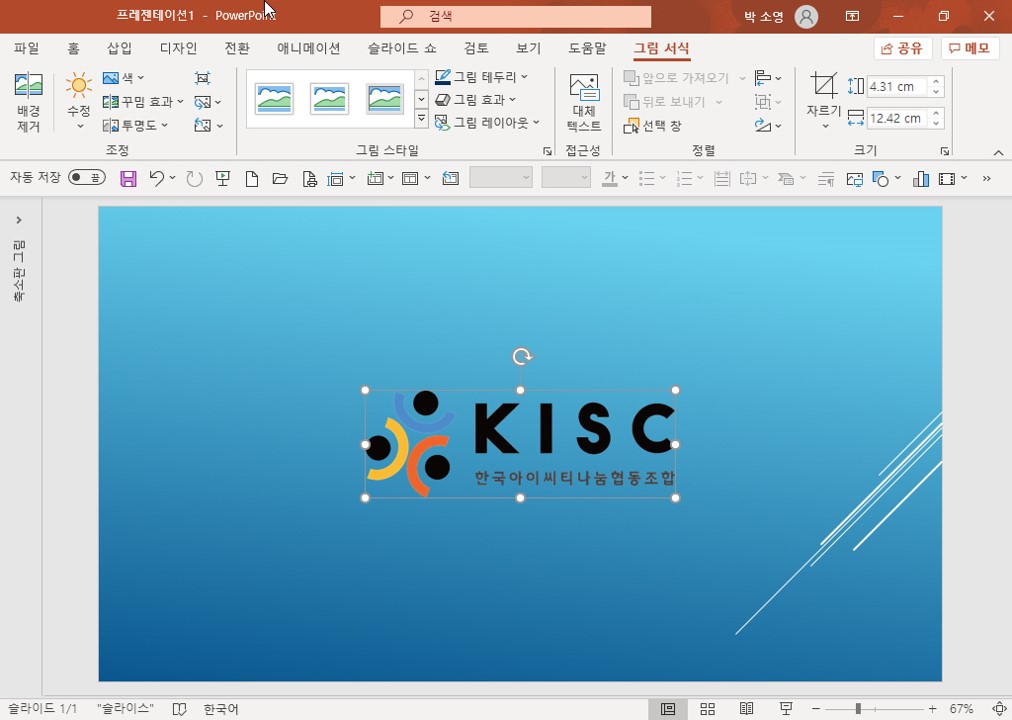Expand the thumbnail pane chevron
This screenshot has width=1012, height=720.
pyautogui.click(x=19, y=220)
